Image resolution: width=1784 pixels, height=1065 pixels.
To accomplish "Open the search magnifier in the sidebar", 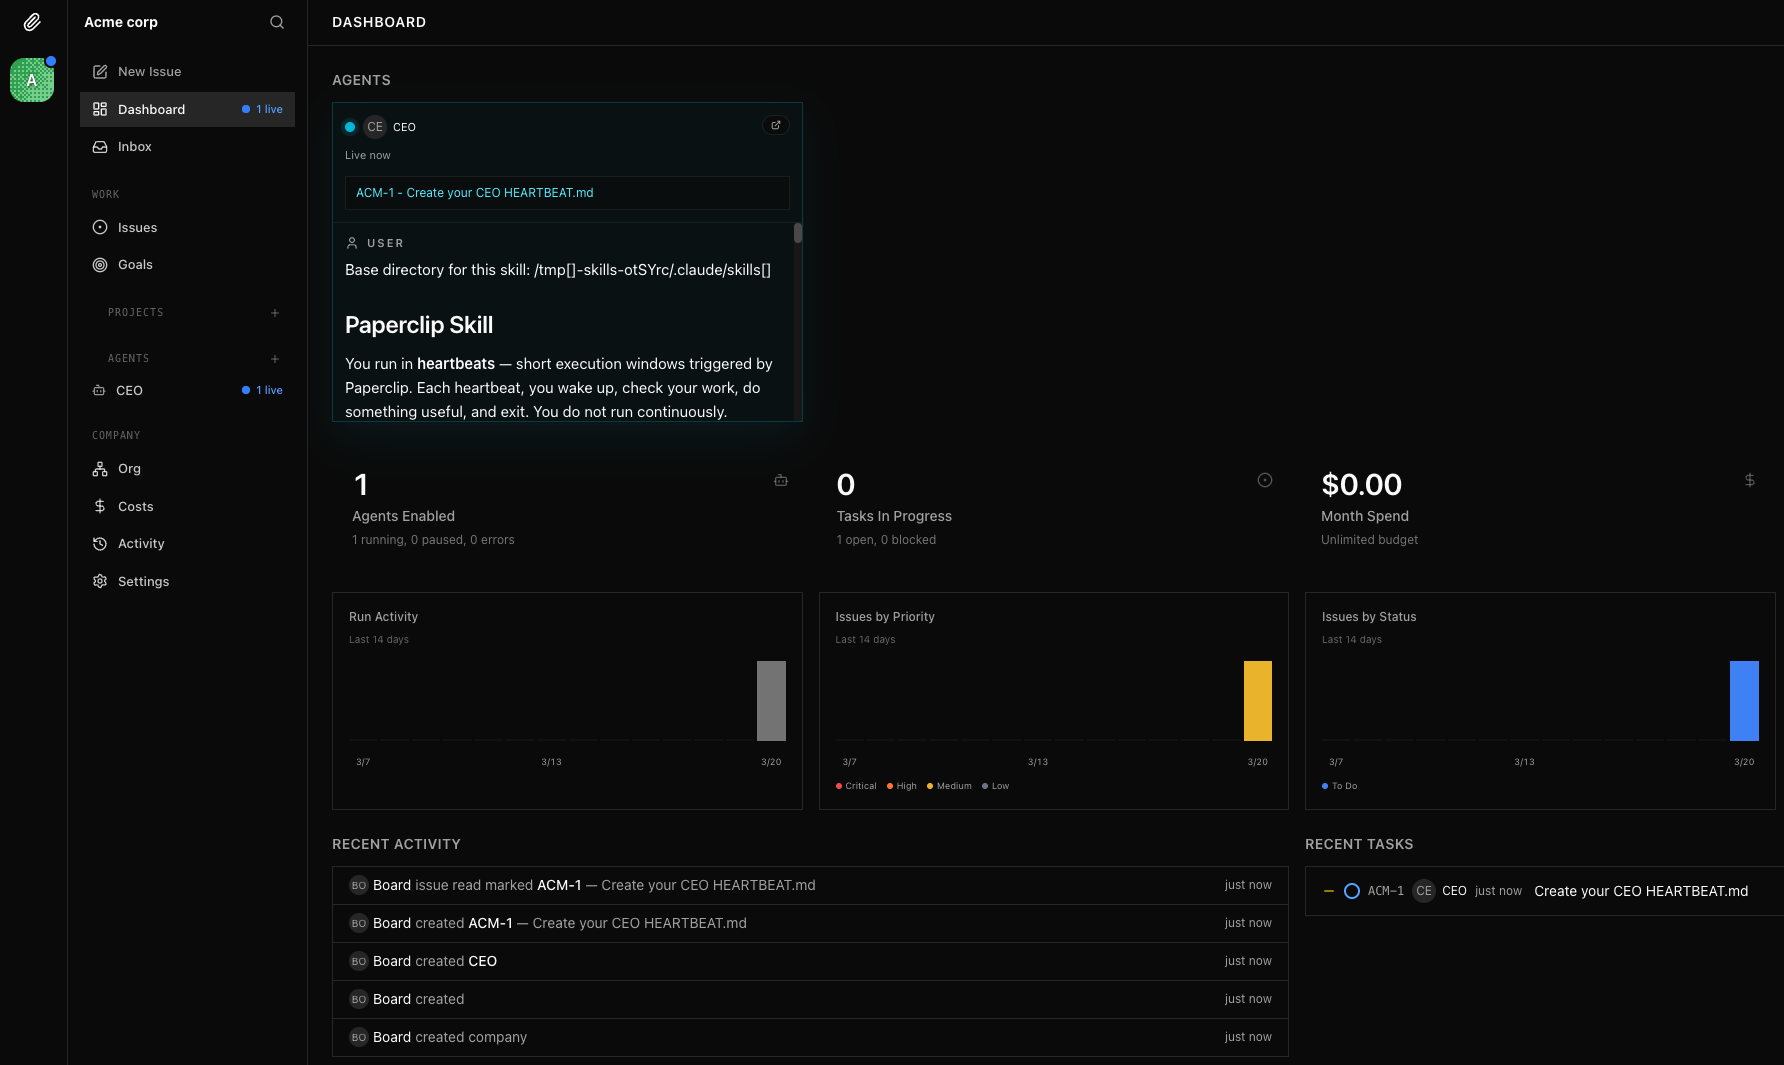I will click(276, 21).
